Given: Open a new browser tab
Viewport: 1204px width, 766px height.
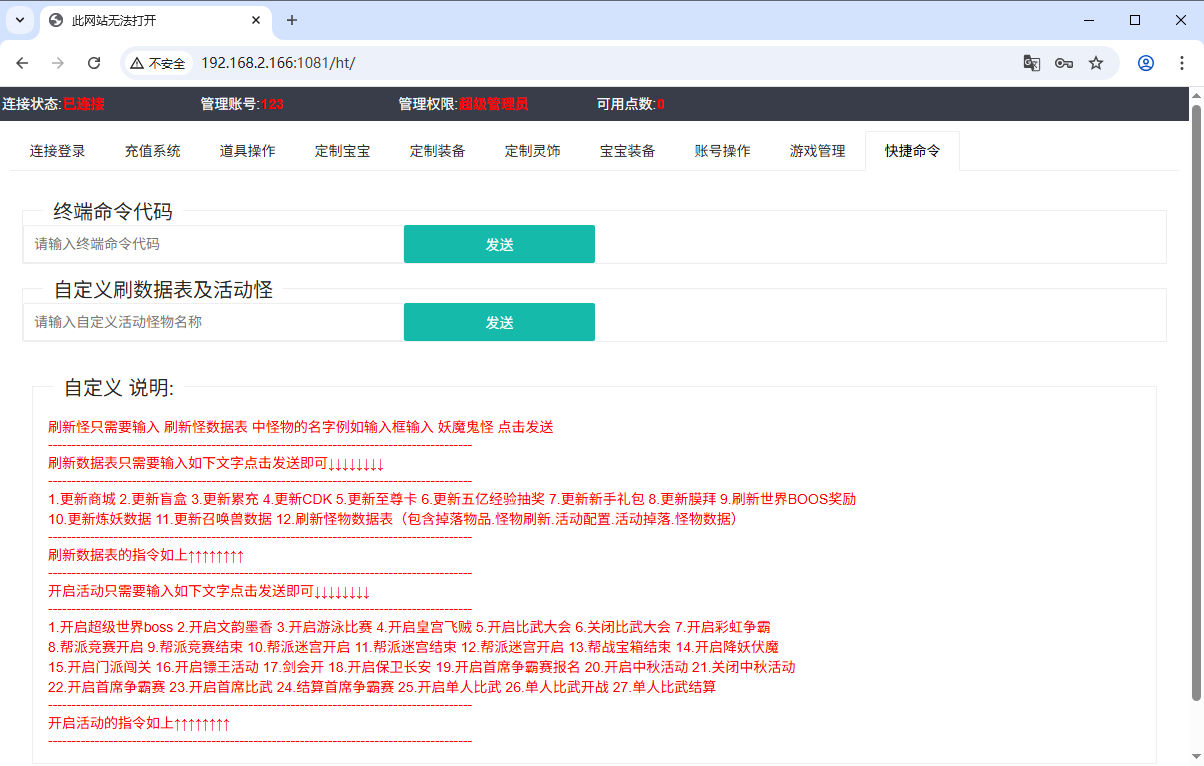Looking at the screenshot, I should pos(292,20).
